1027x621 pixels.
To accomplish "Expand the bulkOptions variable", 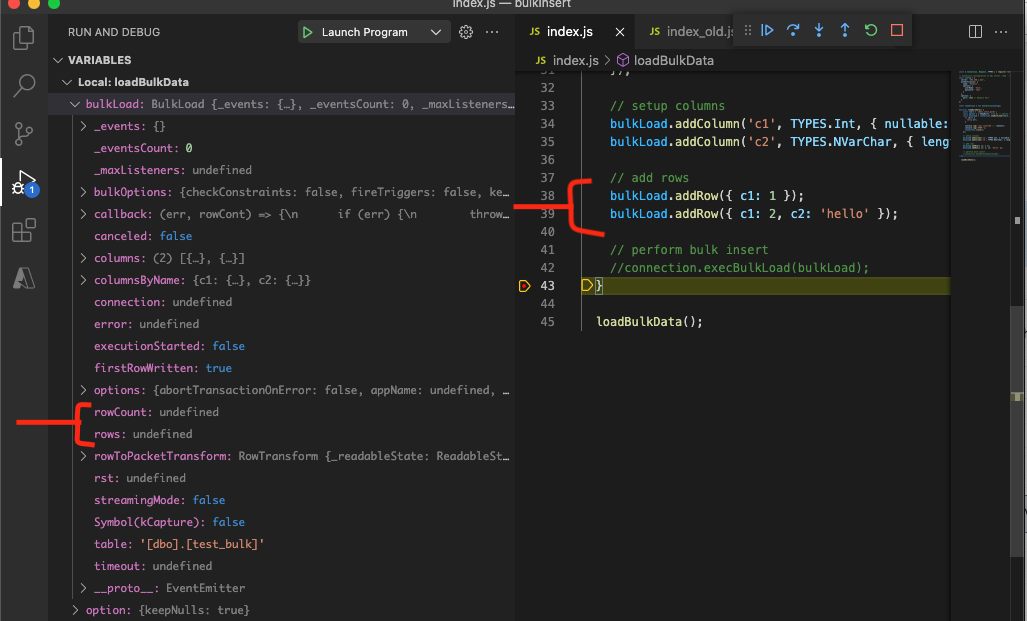I will (x=84, y=192).
